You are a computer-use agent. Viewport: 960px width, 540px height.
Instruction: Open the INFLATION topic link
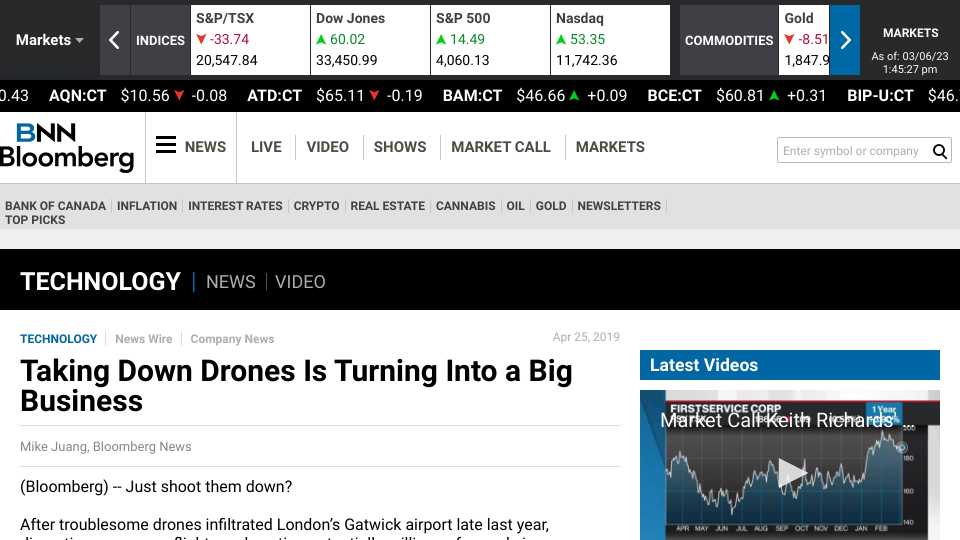(x=147, y=206)
